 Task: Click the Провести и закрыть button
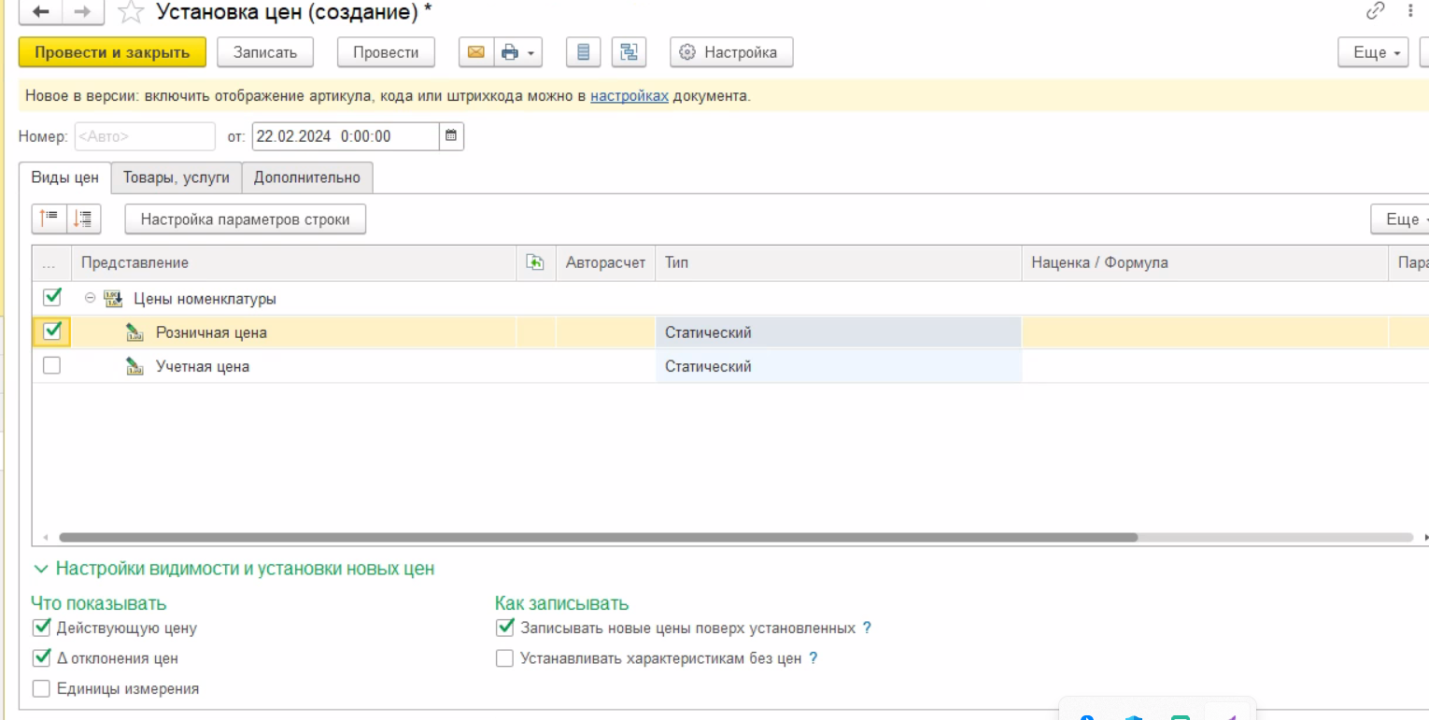click(x=112, y=52)
